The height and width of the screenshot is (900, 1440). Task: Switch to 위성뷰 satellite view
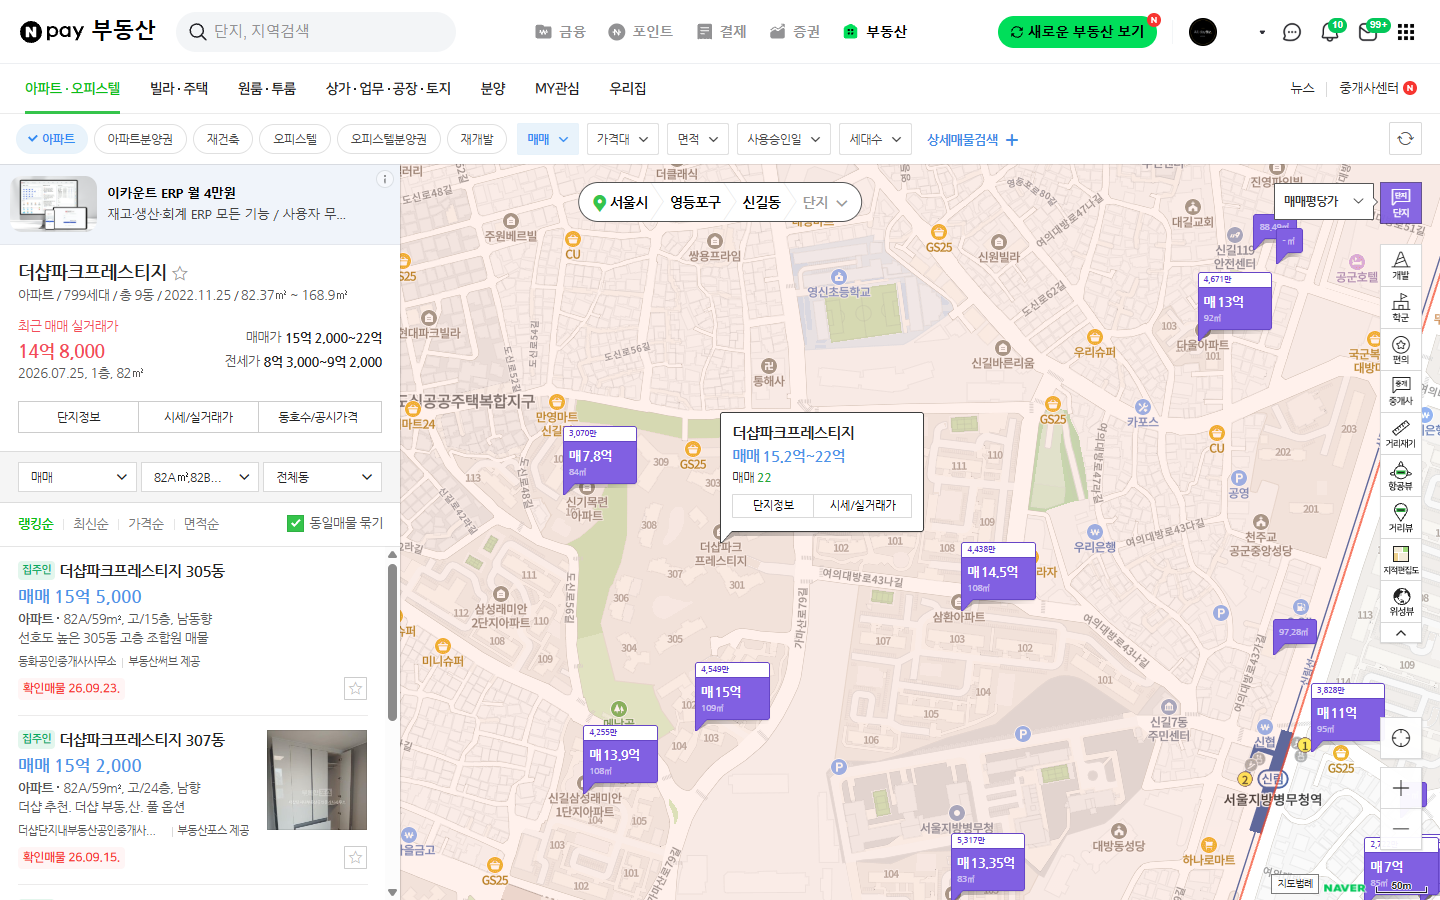tap(1400, 601)
